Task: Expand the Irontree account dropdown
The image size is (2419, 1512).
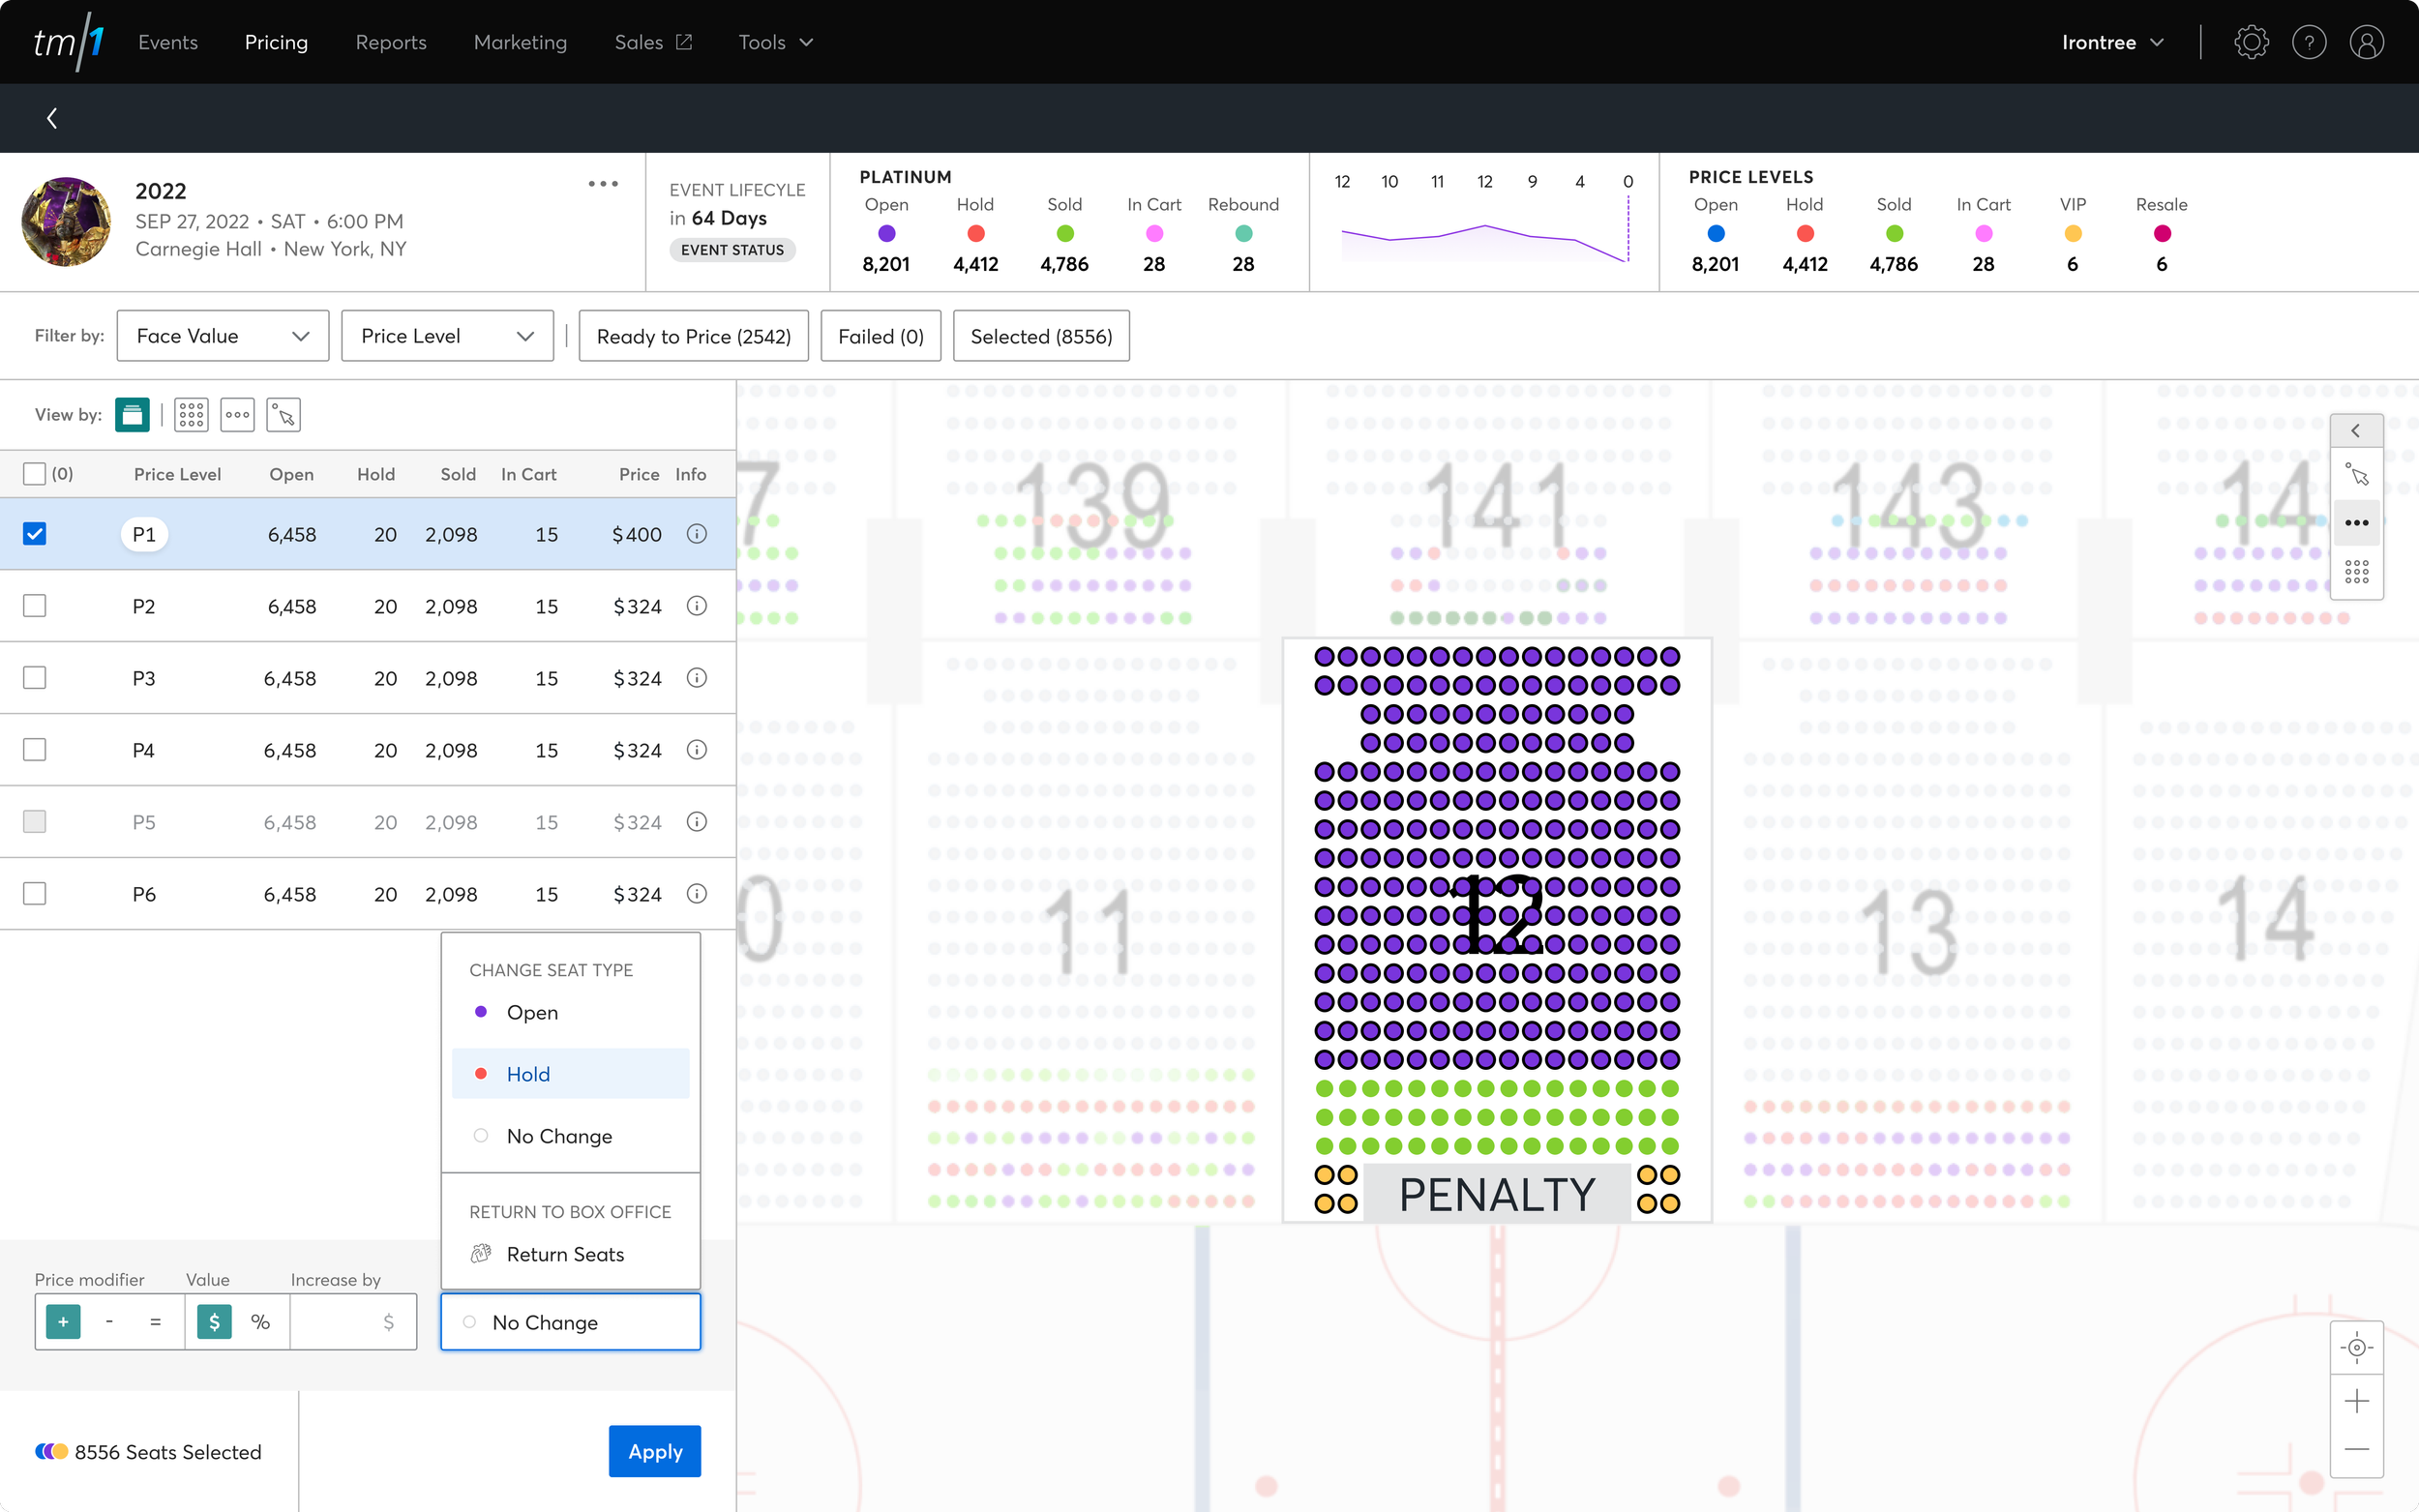Action: 2112,42
